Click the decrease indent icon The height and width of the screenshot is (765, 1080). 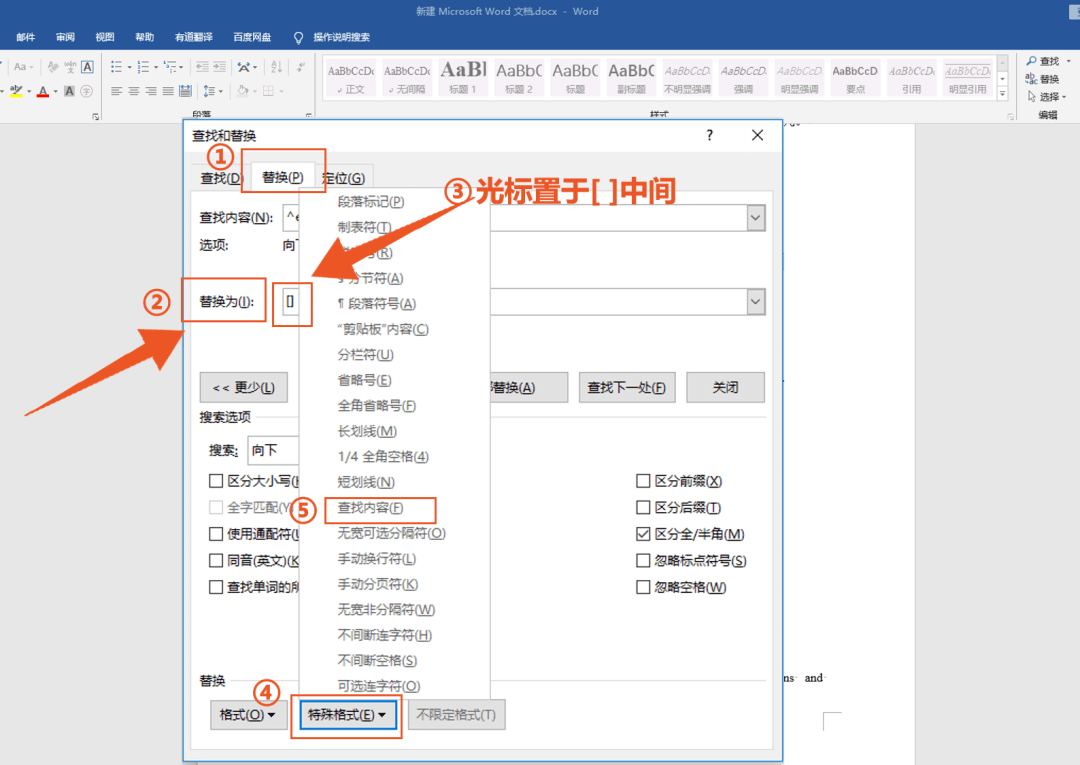tap(202, 67)
